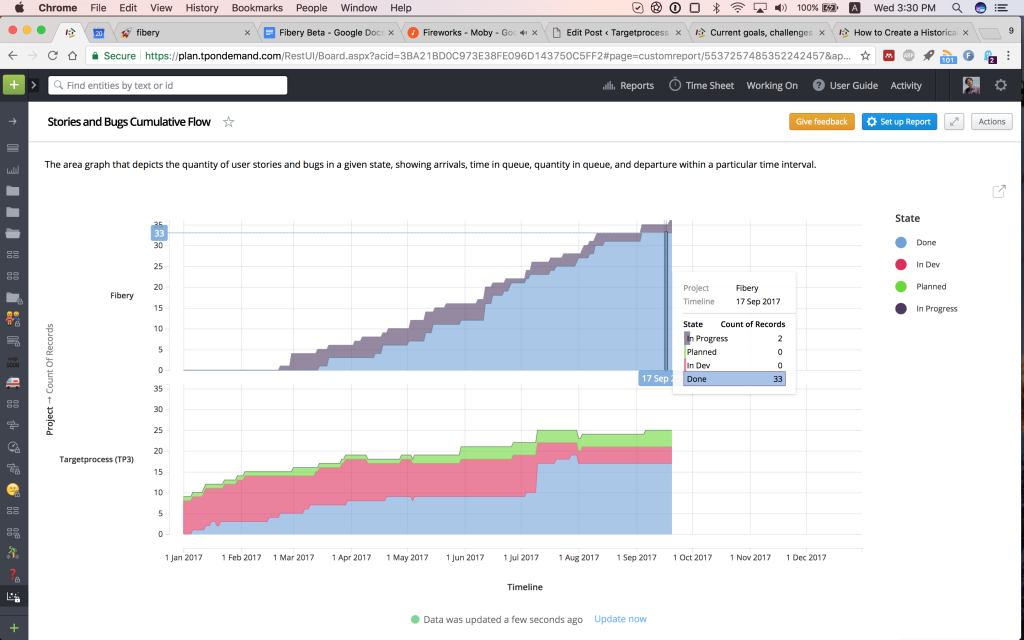Screen dimensions: 1024x640
Task: Star the Stories and Bugs Cumulative Flow report
Action: point(229,121)
